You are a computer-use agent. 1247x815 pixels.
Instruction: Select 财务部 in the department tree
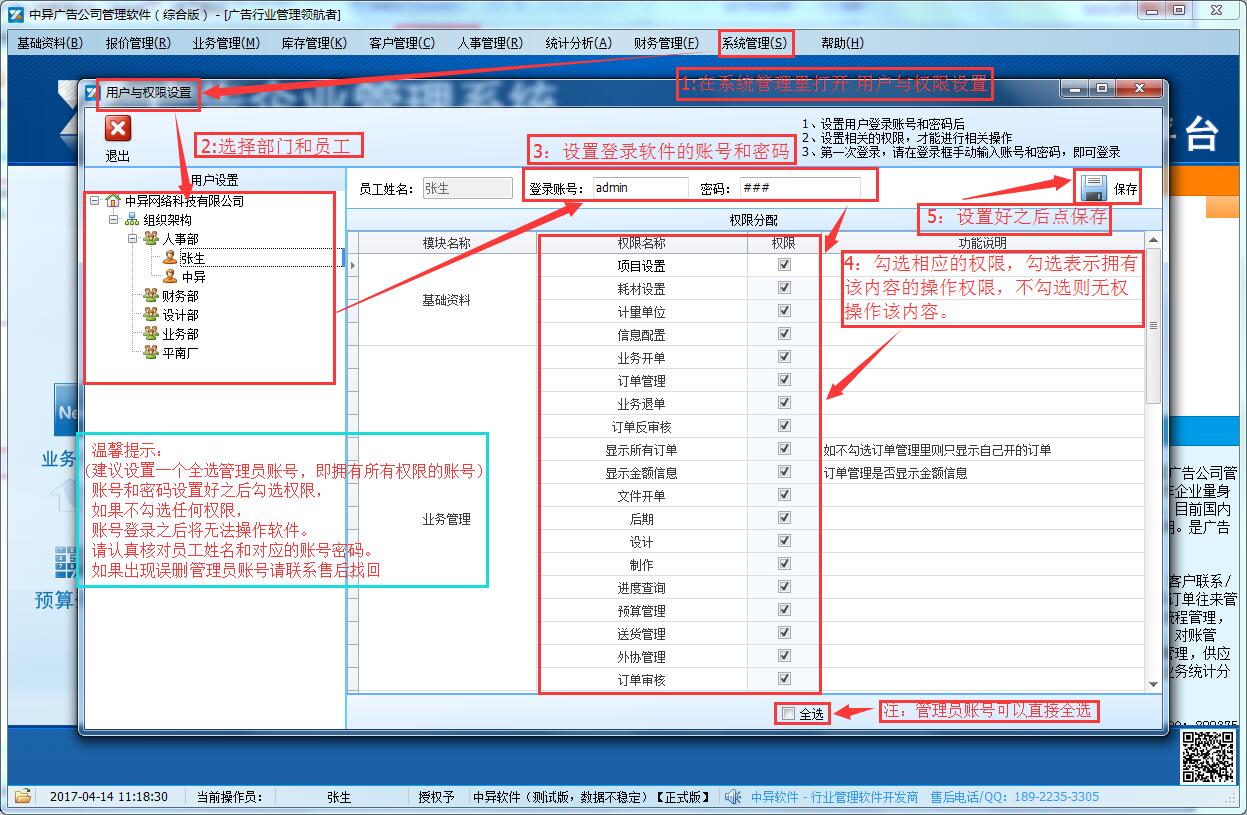pyautogui.click(x=181, y=296)
